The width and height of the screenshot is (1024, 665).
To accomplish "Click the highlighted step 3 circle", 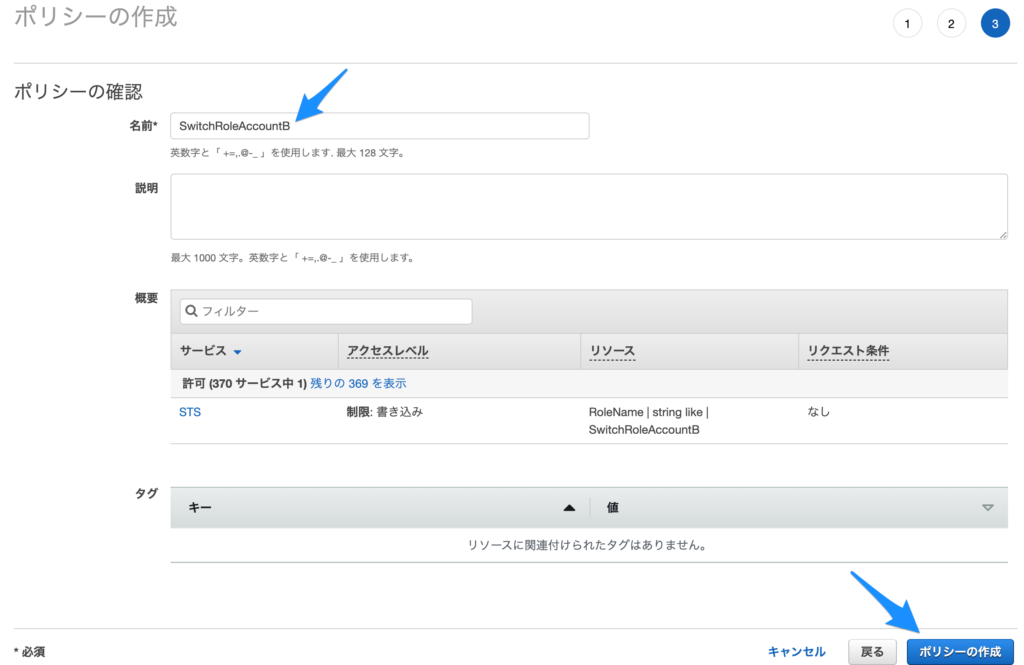I will (x=995, y=22).
